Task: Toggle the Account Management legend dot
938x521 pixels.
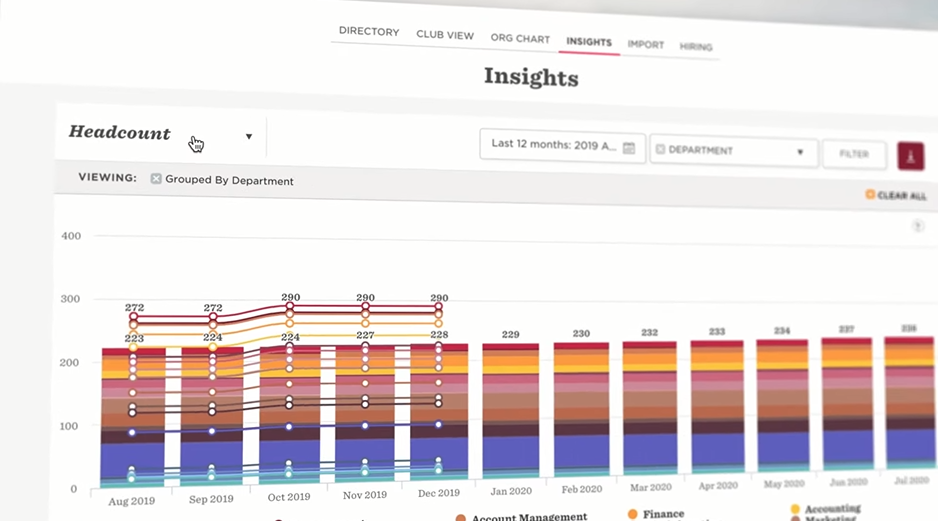Action: (461, 518)
